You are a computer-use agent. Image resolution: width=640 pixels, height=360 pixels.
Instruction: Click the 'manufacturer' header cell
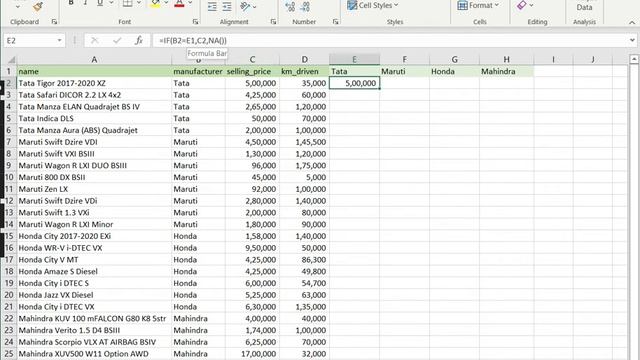198,71
